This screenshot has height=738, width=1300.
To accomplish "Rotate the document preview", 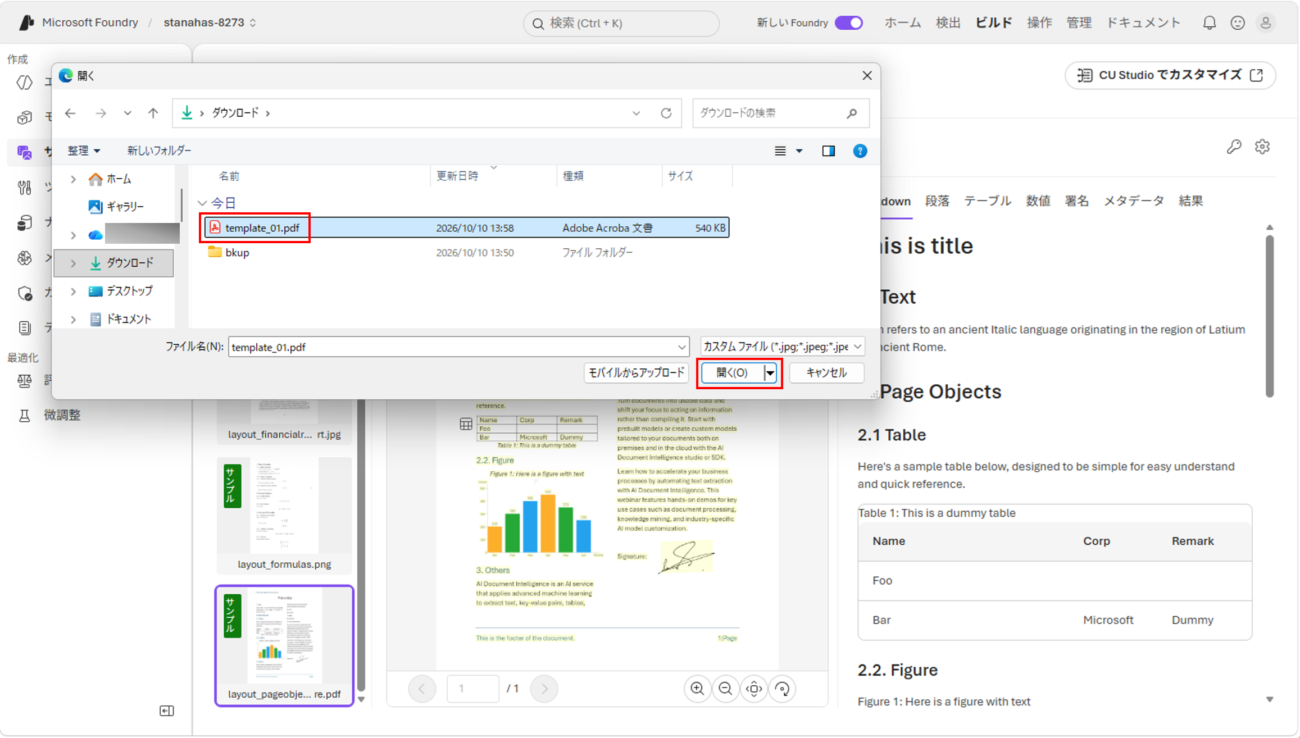I will [782, 688].
